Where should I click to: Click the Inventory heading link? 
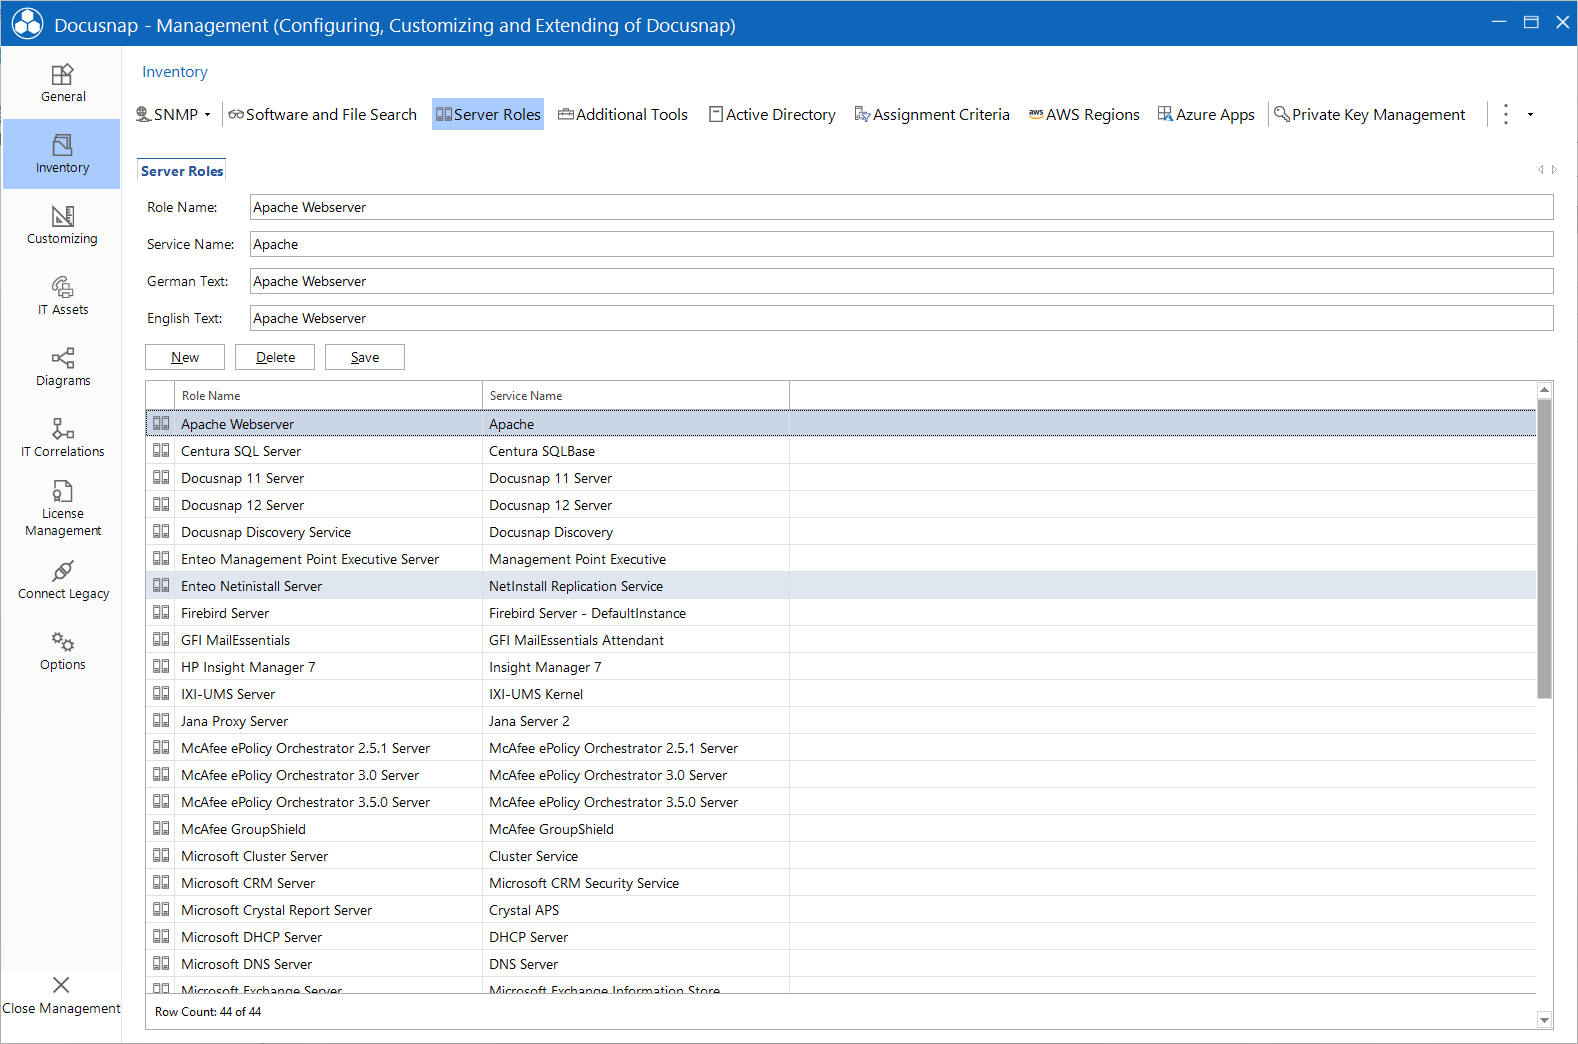(x=175, y=72)
